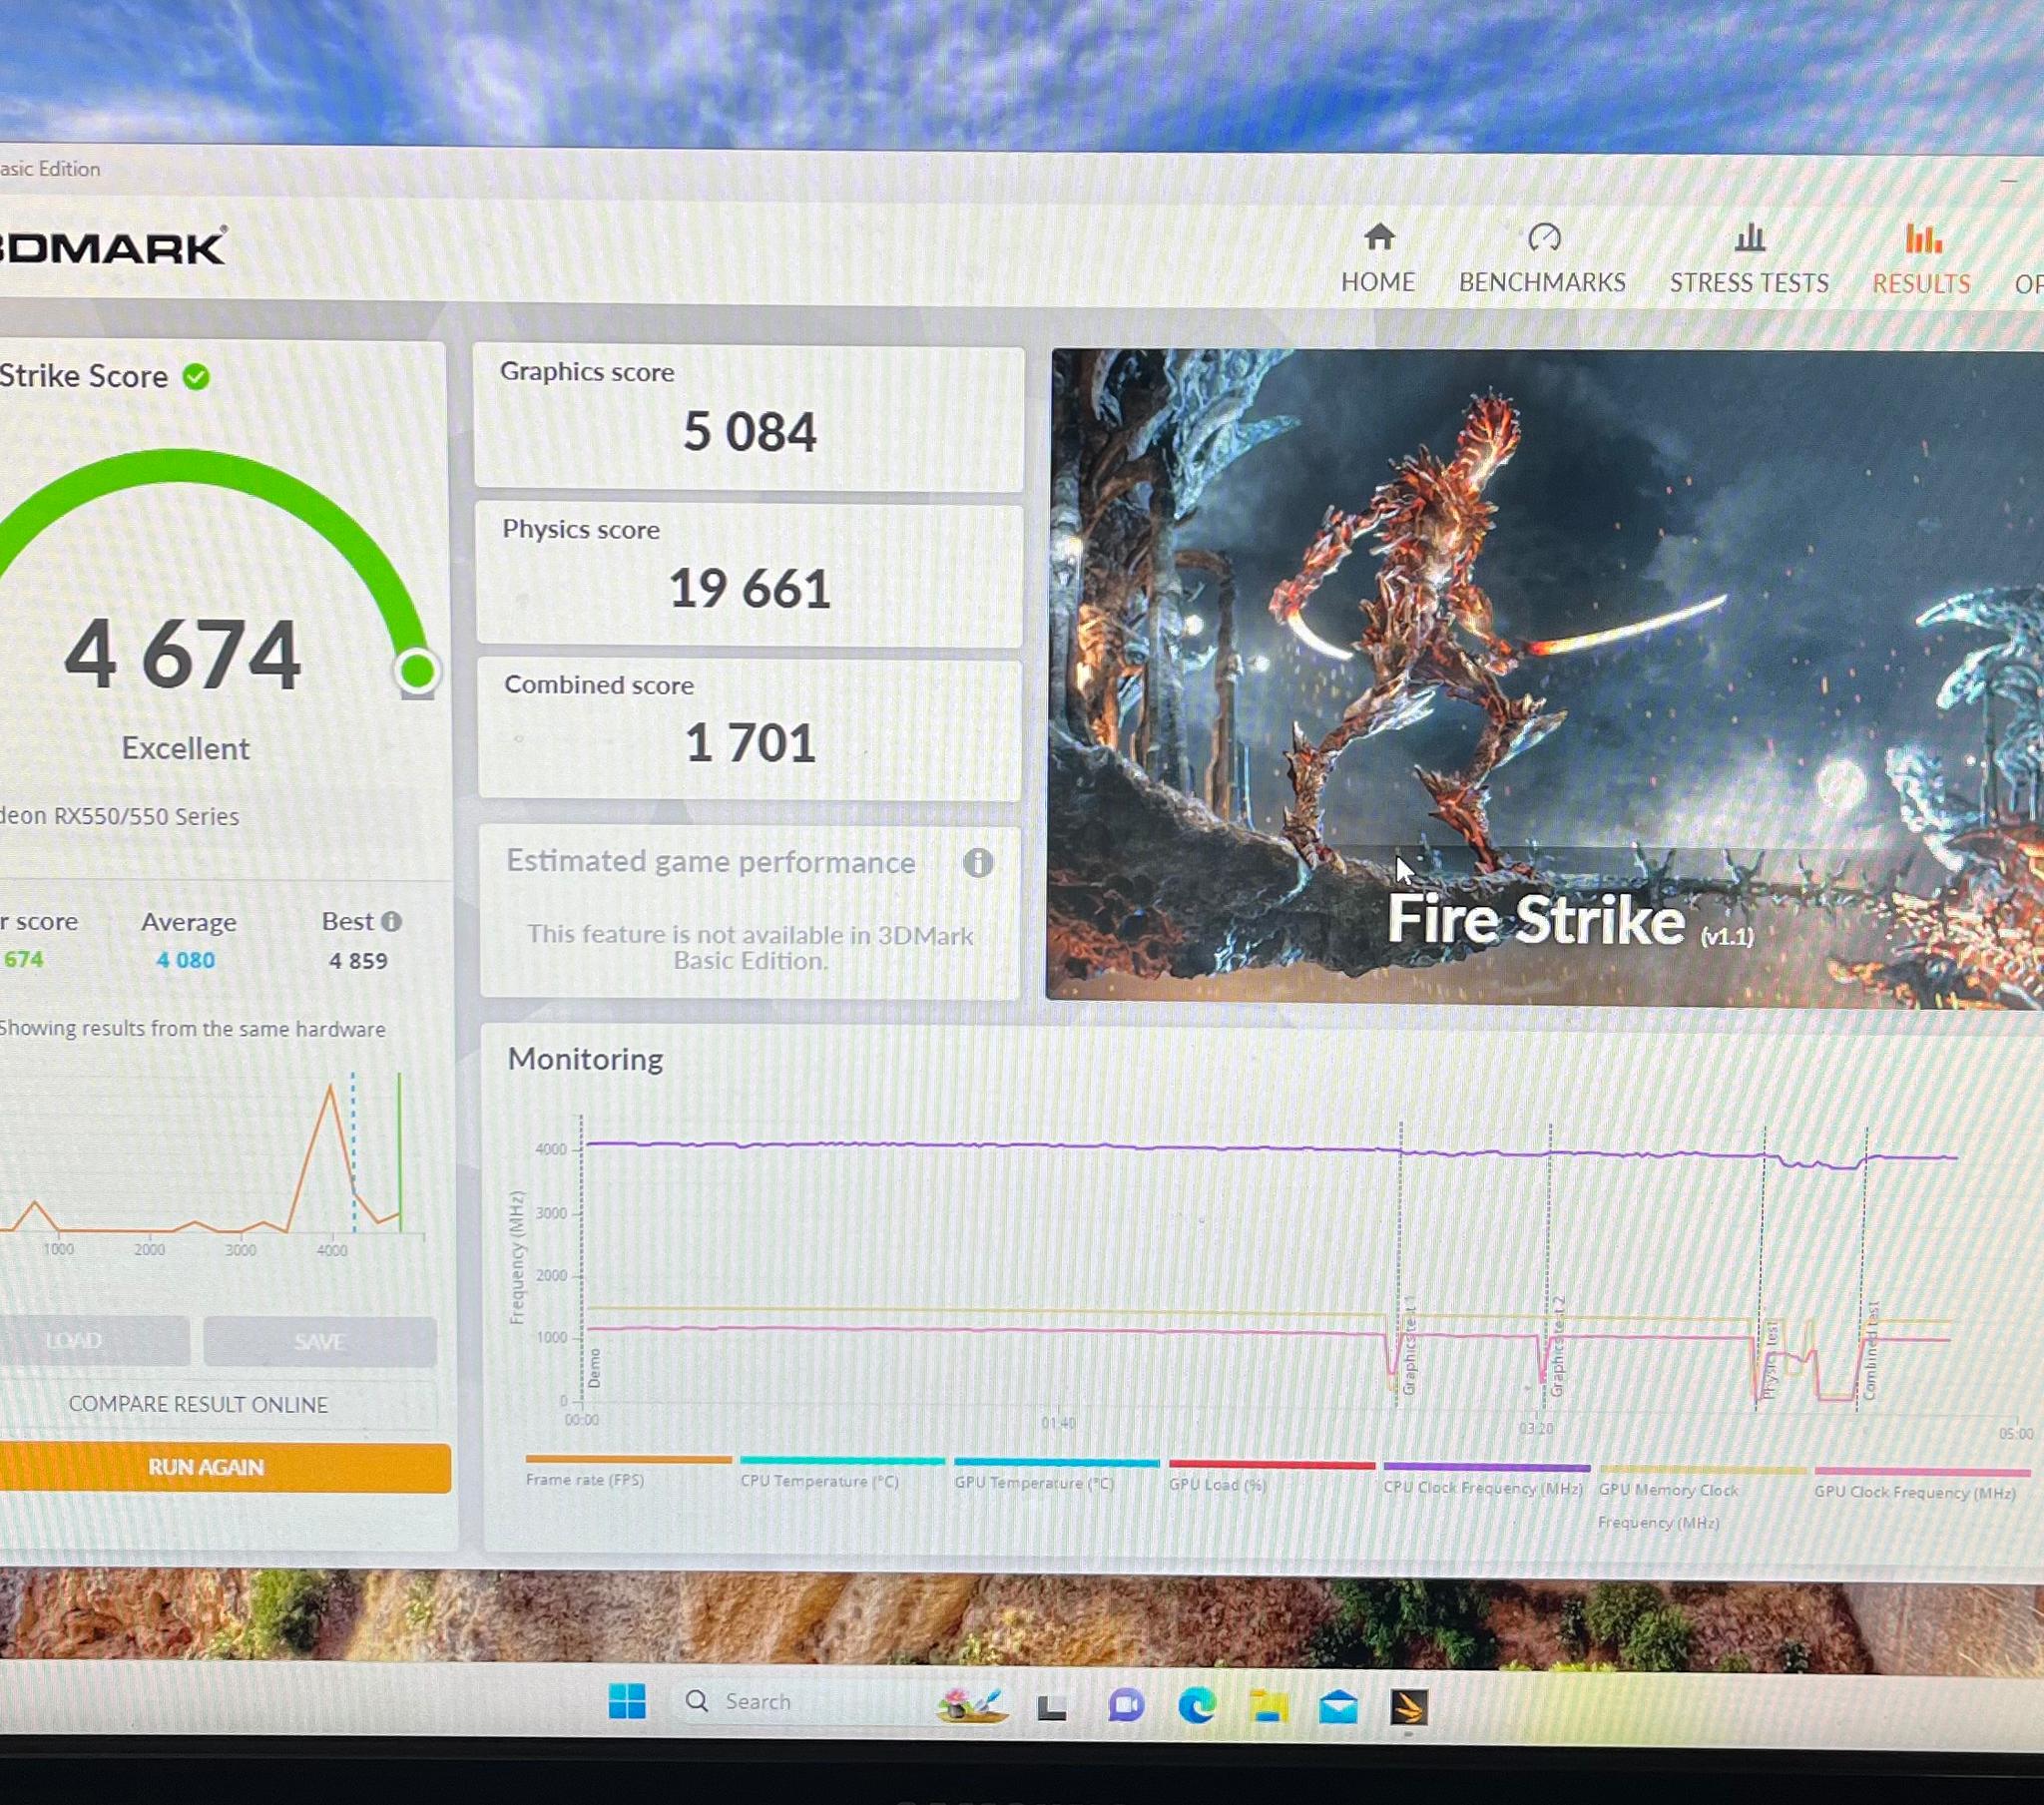Viewport: 2044px width, 1805px height.
Task: Click the gauge icon above BENCHMARKS
Action: 1544,238
